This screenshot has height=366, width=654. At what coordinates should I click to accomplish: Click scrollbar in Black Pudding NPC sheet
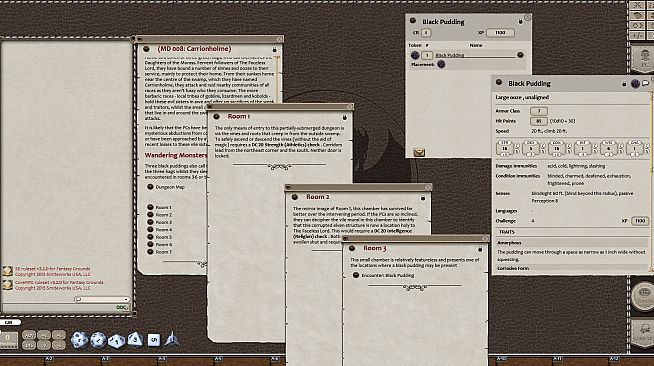click(651, 181)
